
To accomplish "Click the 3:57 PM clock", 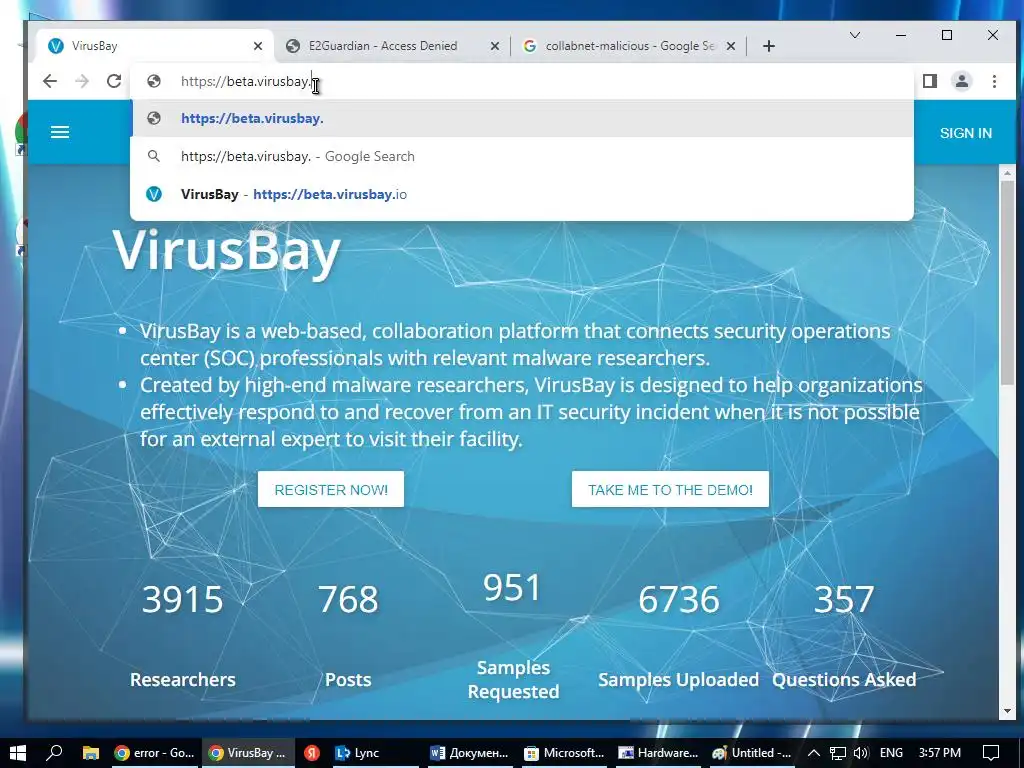I will tap(940, 753).
